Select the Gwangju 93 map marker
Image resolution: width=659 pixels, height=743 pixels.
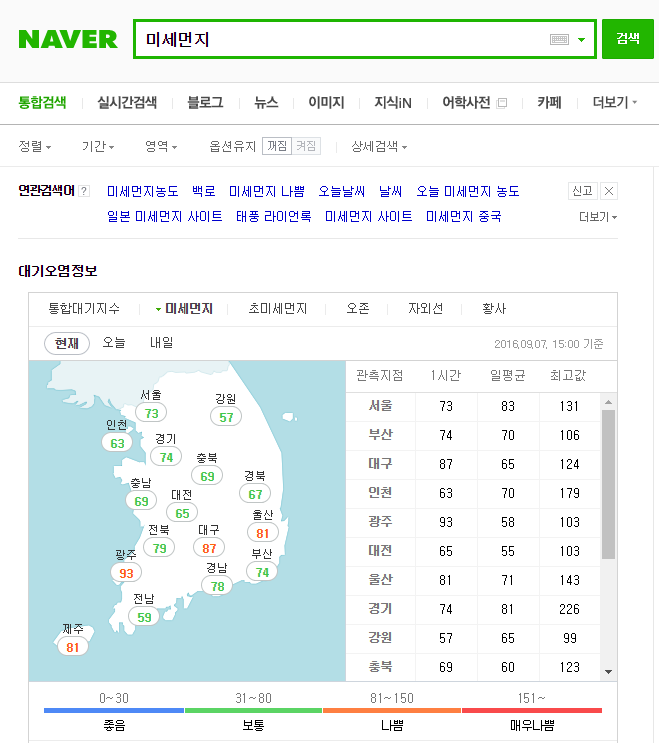(x=126, y=573)
